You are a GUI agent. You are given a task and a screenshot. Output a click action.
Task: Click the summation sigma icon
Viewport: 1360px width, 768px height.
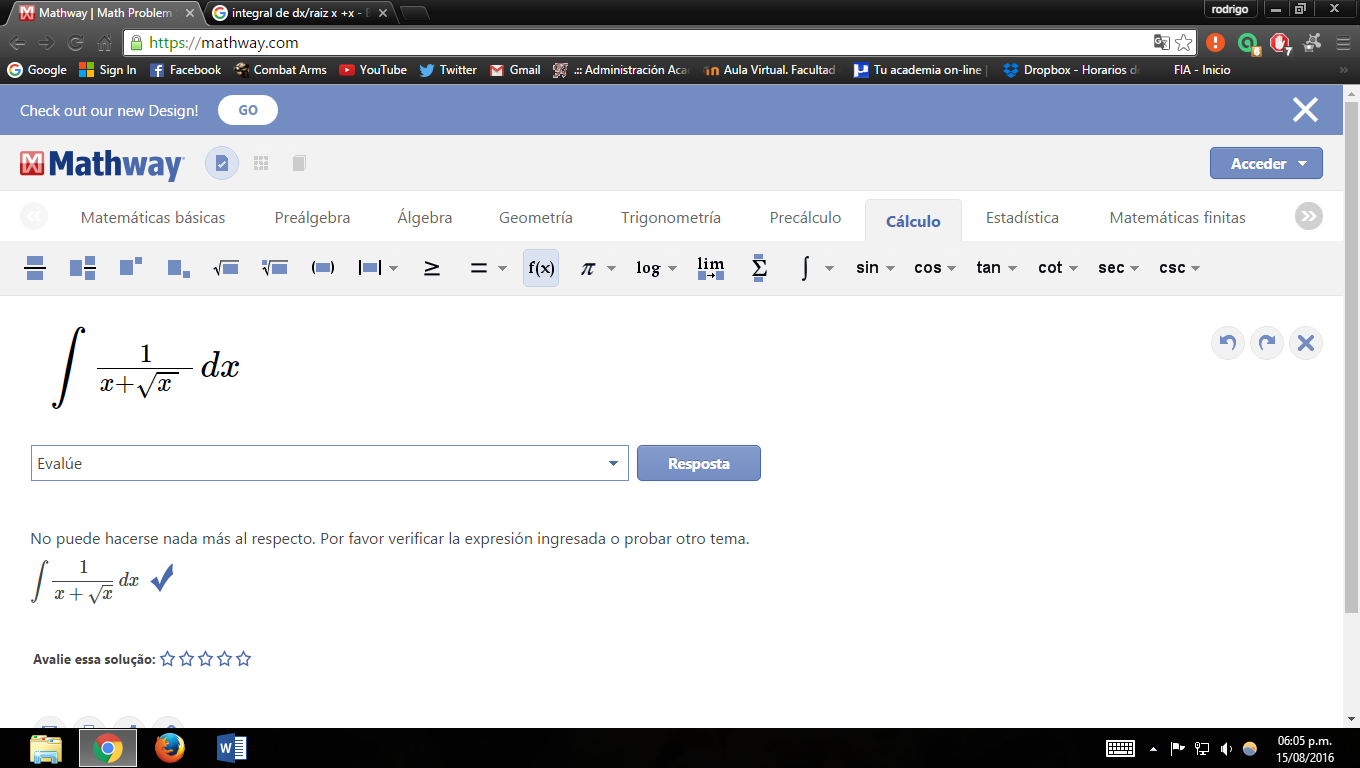[x=759, y=268]
